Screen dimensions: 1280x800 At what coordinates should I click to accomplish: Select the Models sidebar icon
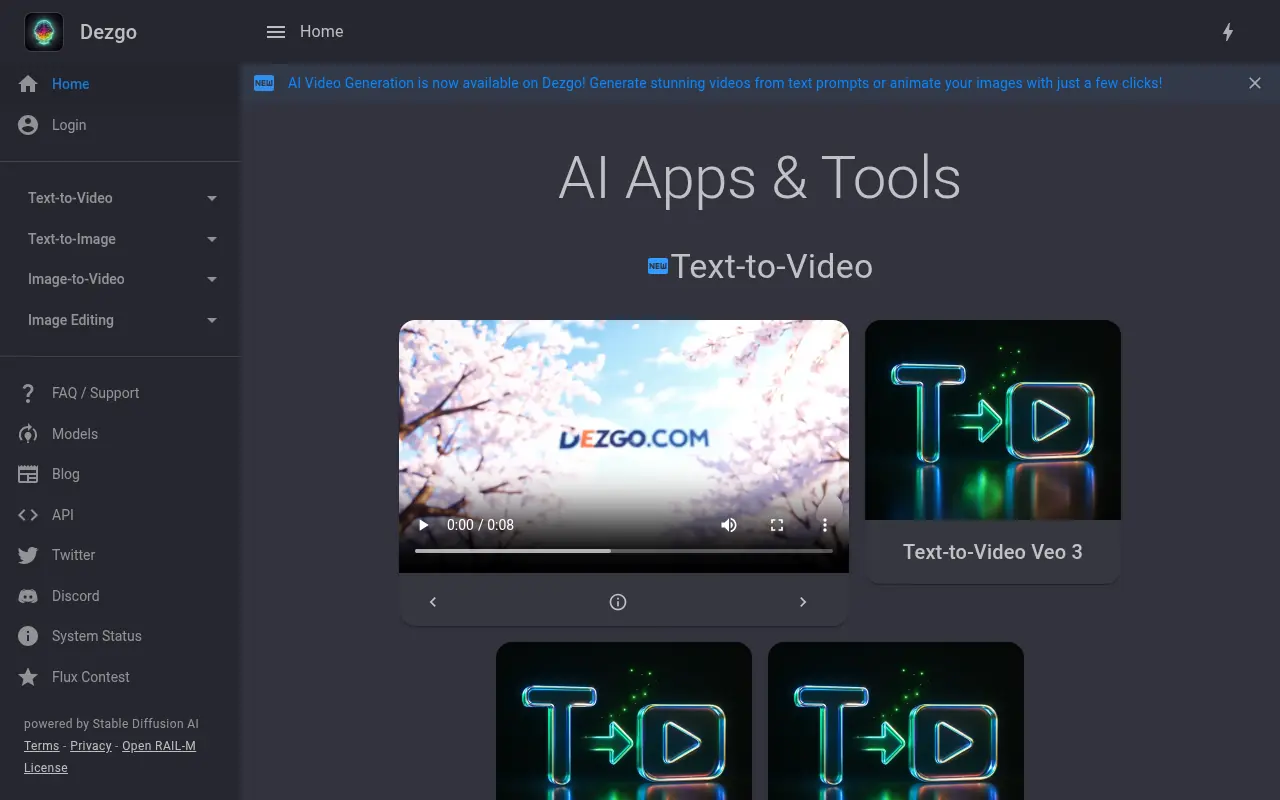pyautogui.click(x=28, y=434)
